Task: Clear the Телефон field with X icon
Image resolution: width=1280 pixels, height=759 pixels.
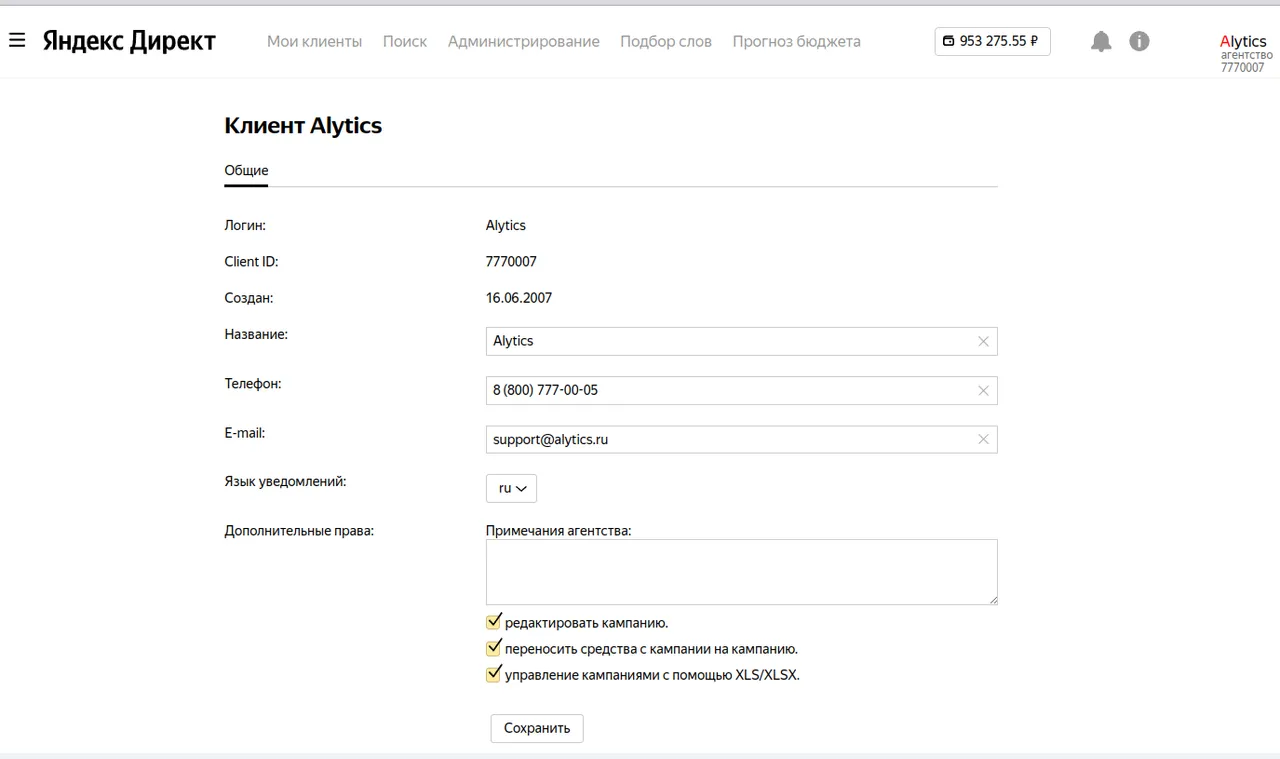Action: tap(983, 390)
